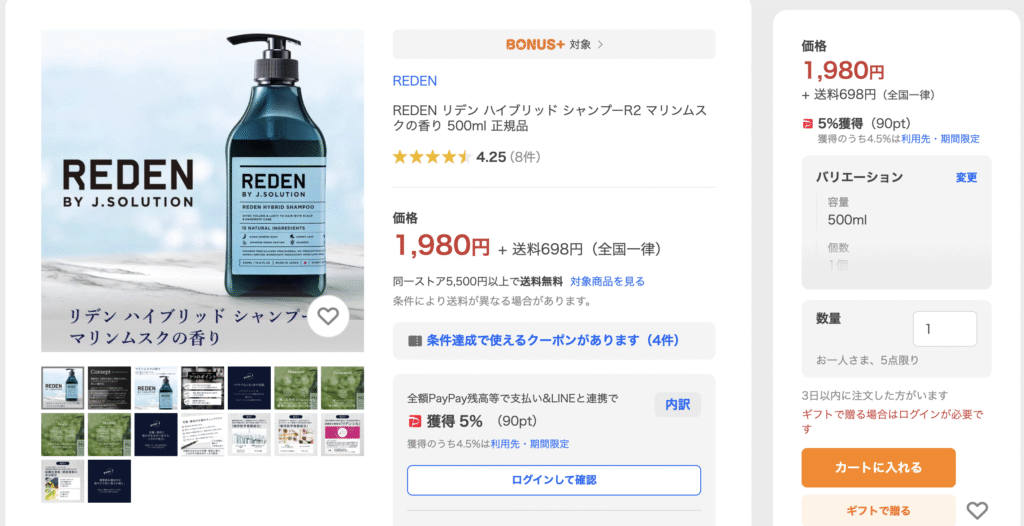
Task: Click 対象商品を見る link
Action: (607, 281)
